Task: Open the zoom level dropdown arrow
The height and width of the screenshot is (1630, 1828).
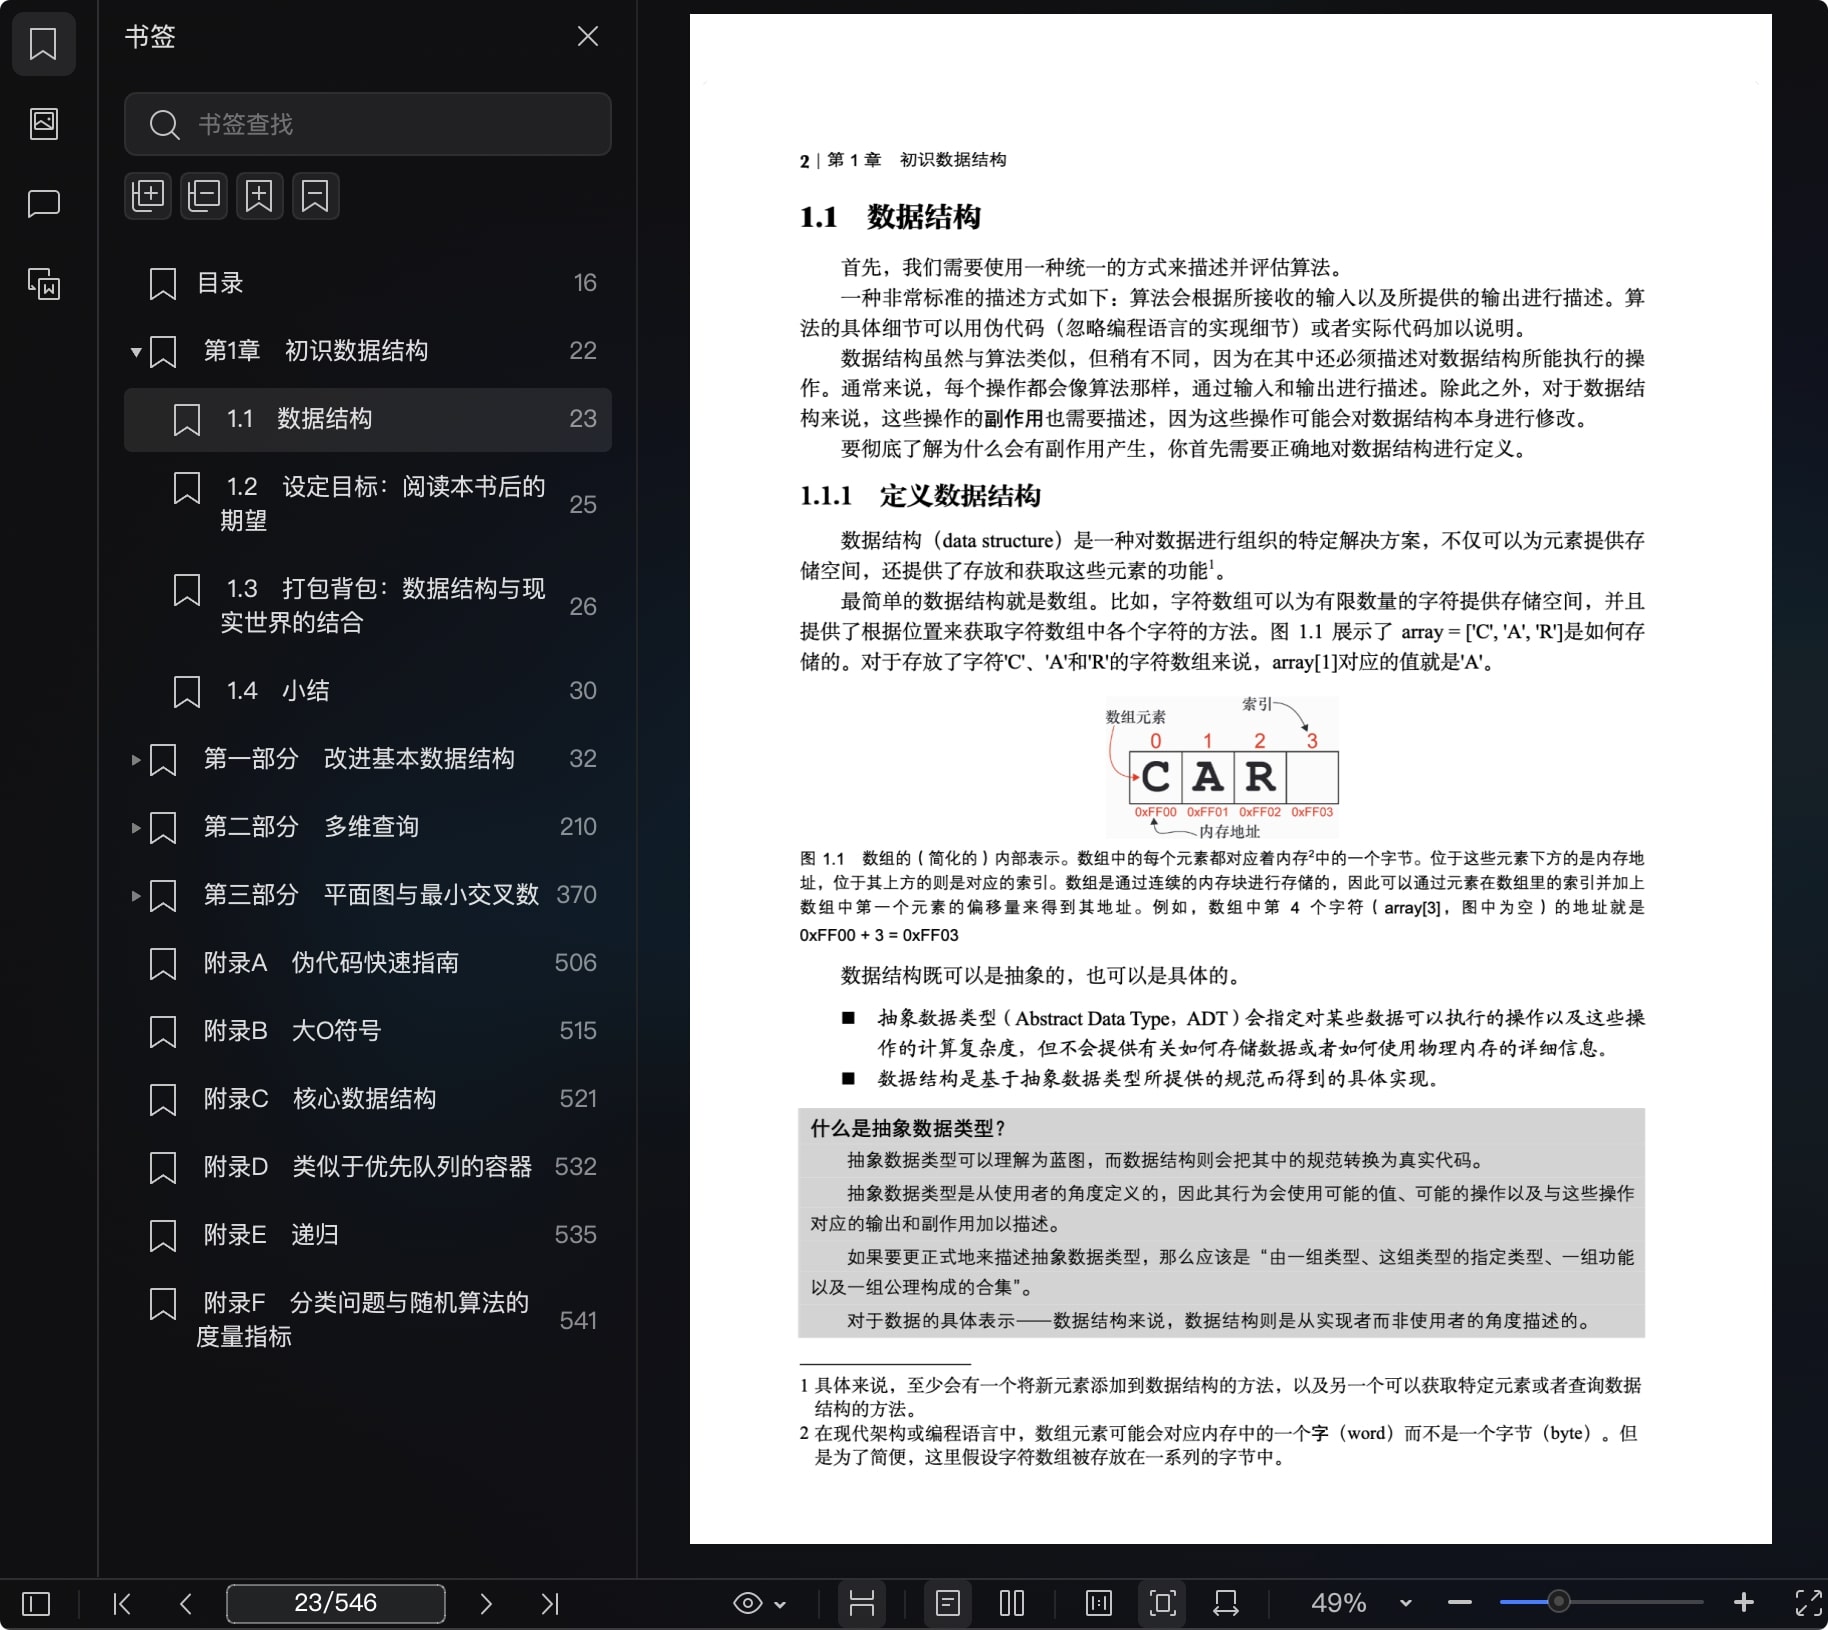Action: (1405, 1603)
